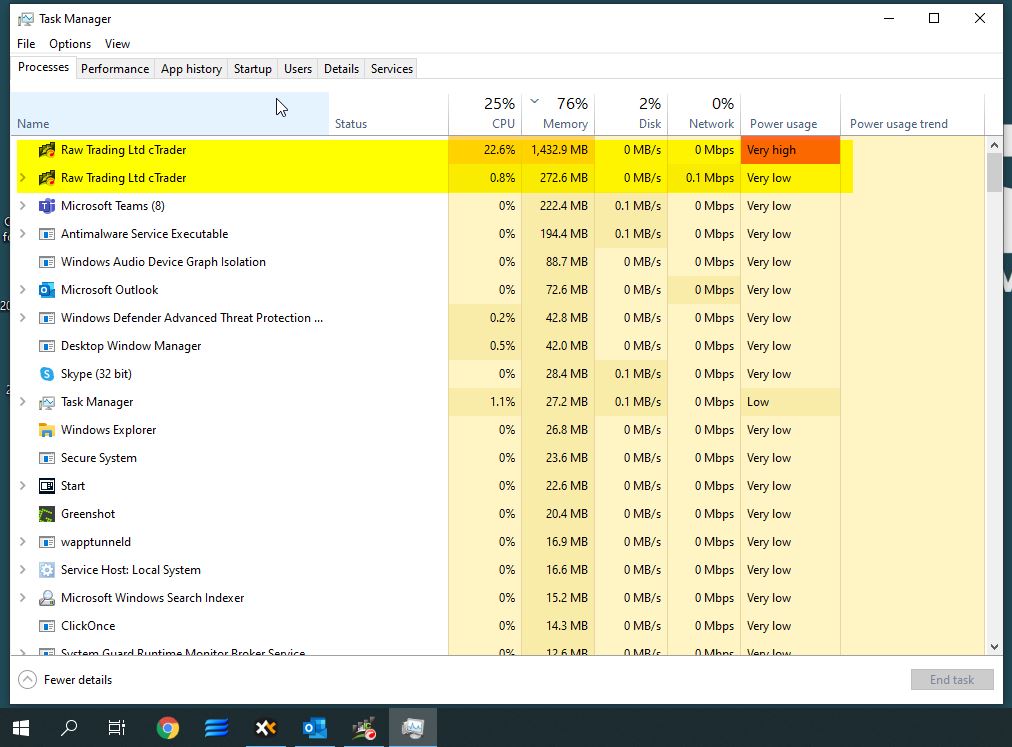1012x747 pixels.
Task: Switch to the App history tab
Action: tap(191, 68)
